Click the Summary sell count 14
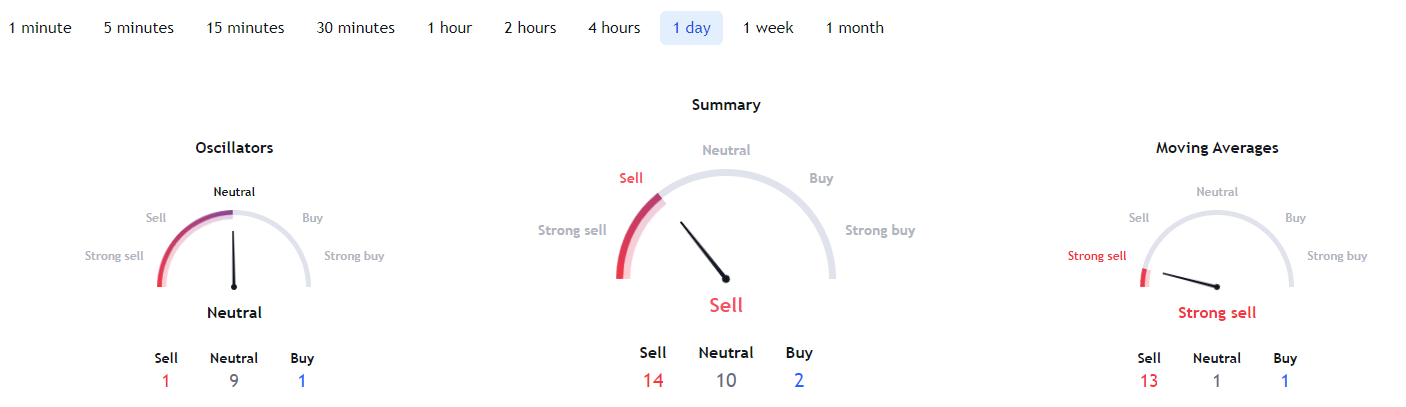 click(x=653, y=380)
